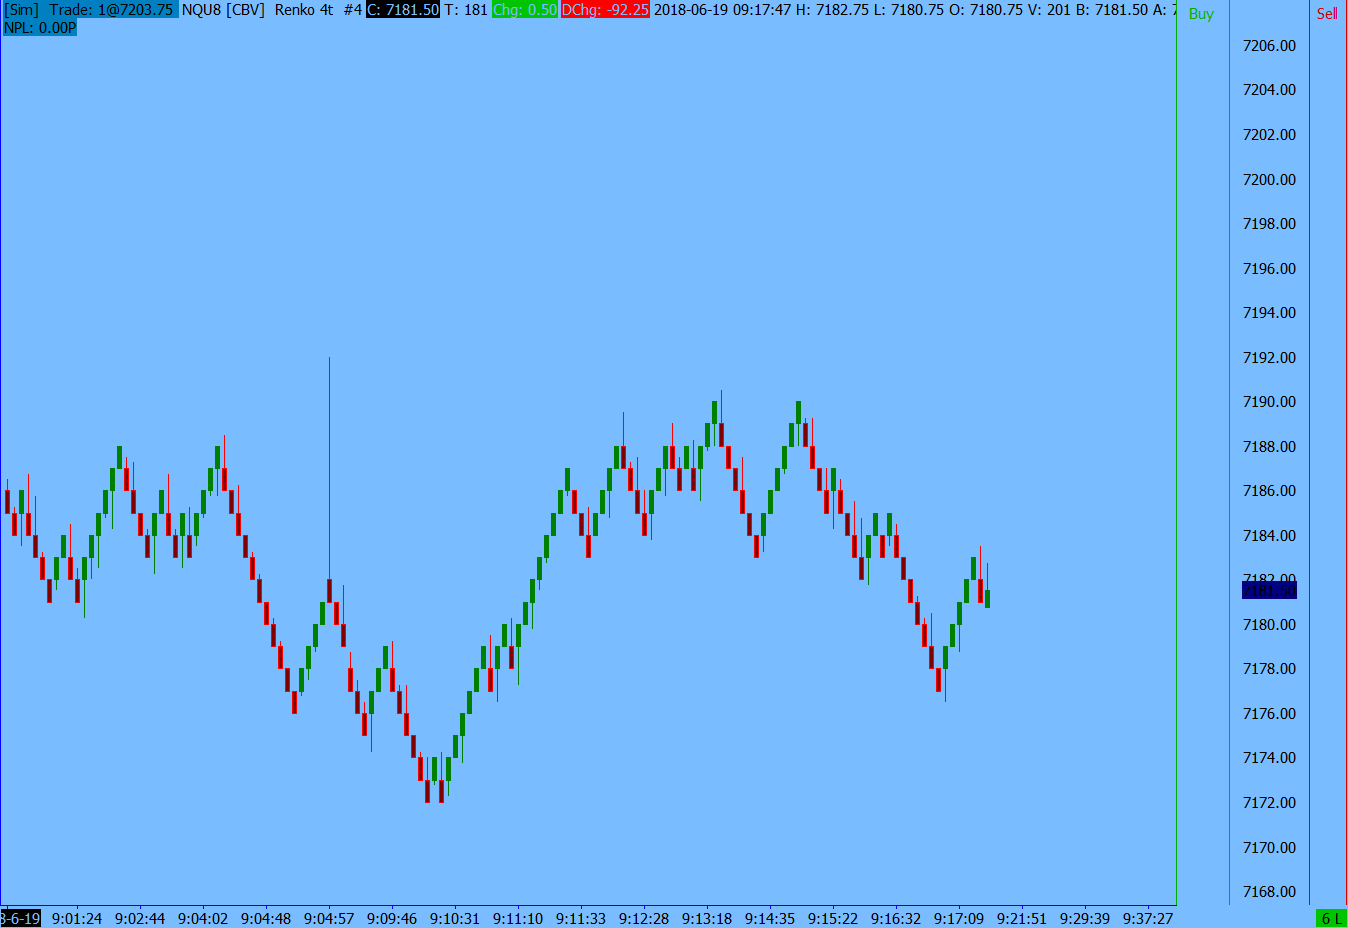Click the 7184.00 price scale label

[1269, 536]
